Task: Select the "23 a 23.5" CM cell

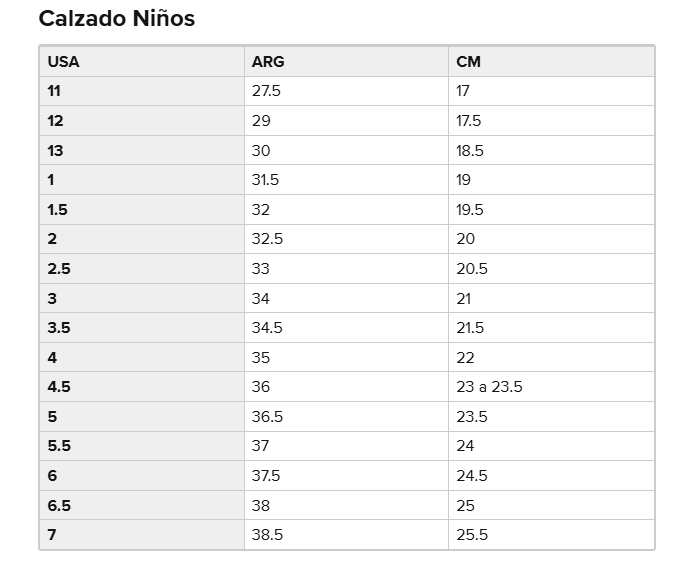Action: click(489, 387)
